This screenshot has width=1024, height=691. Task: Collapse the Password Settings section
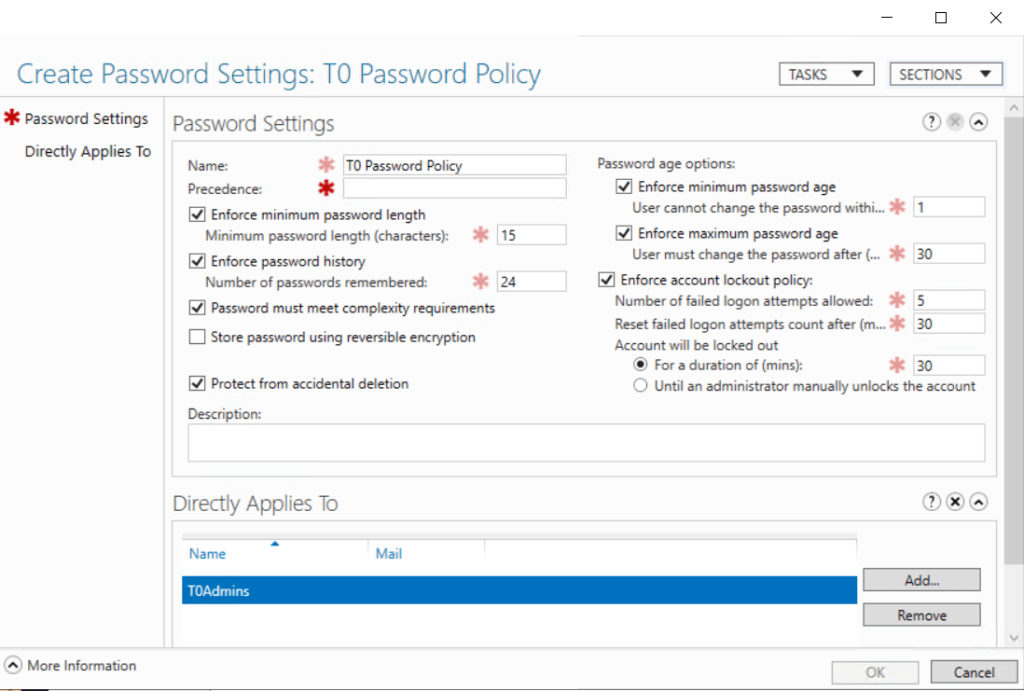click(x=979, y=122)
